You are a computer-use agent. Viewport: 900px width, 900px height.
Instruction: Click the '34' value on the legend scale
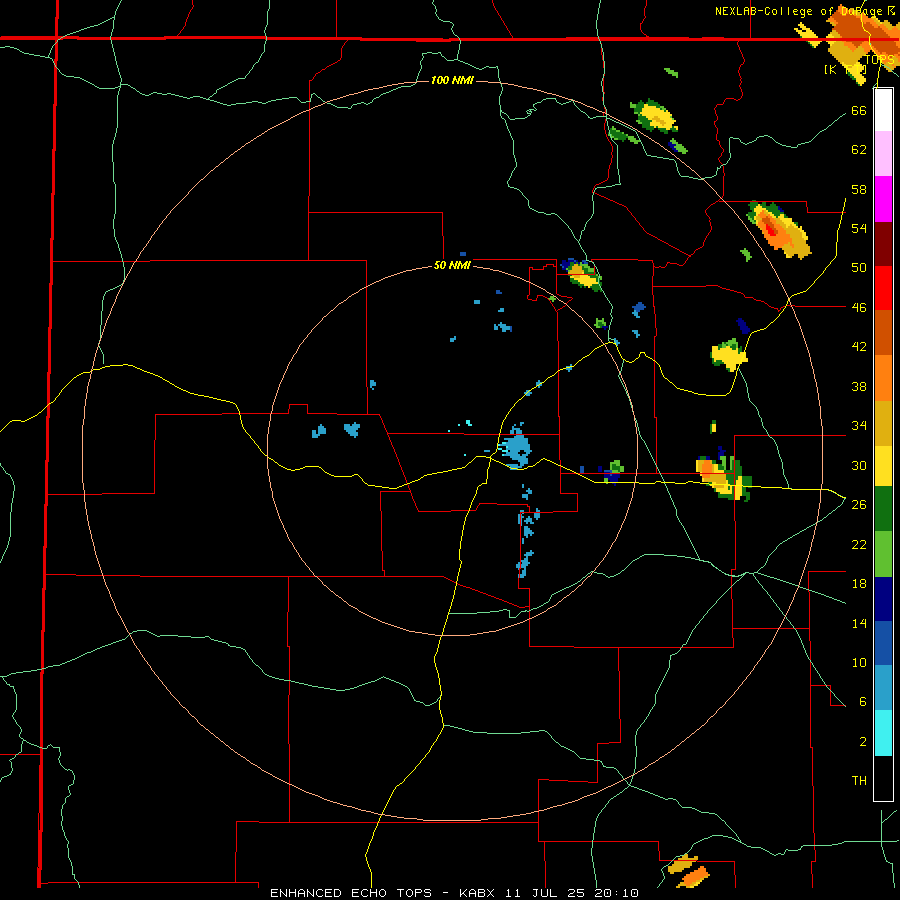859,426
